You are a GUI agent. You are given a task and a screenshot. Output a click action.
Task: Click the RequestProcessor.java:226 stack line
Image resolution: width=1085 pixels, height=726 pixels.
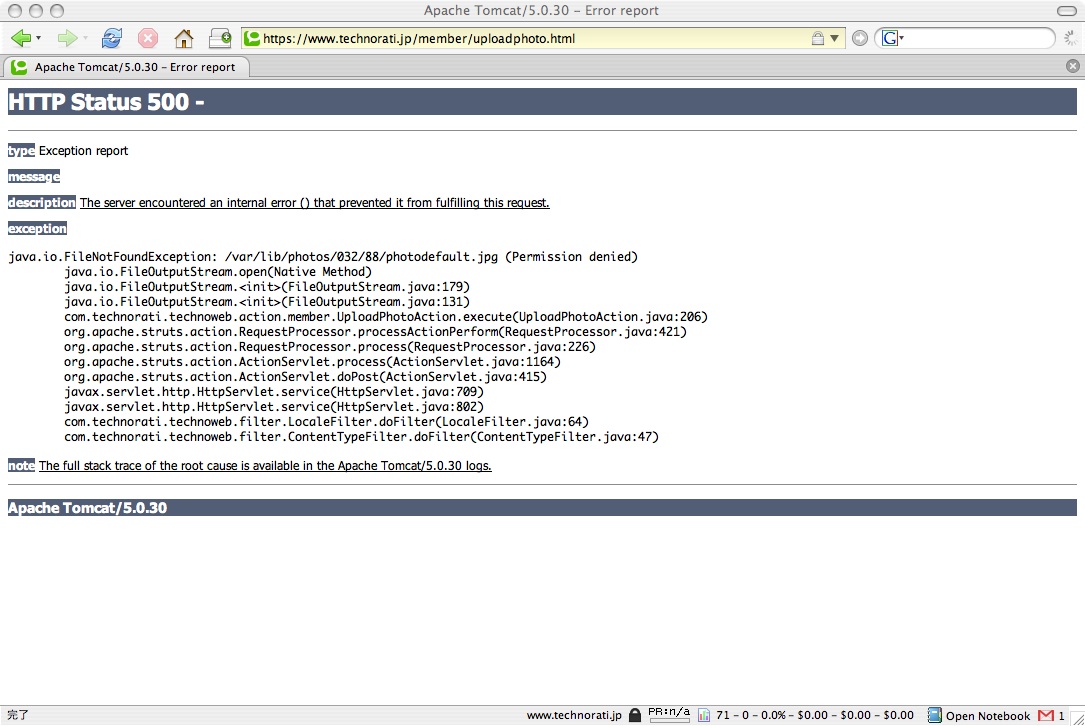(x=330, y=347)
